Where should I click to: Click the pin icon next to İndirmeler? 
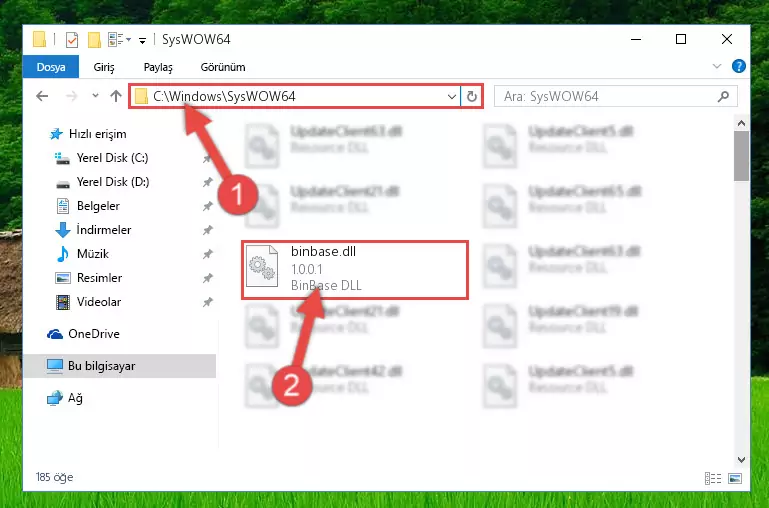tap(207, 230)
